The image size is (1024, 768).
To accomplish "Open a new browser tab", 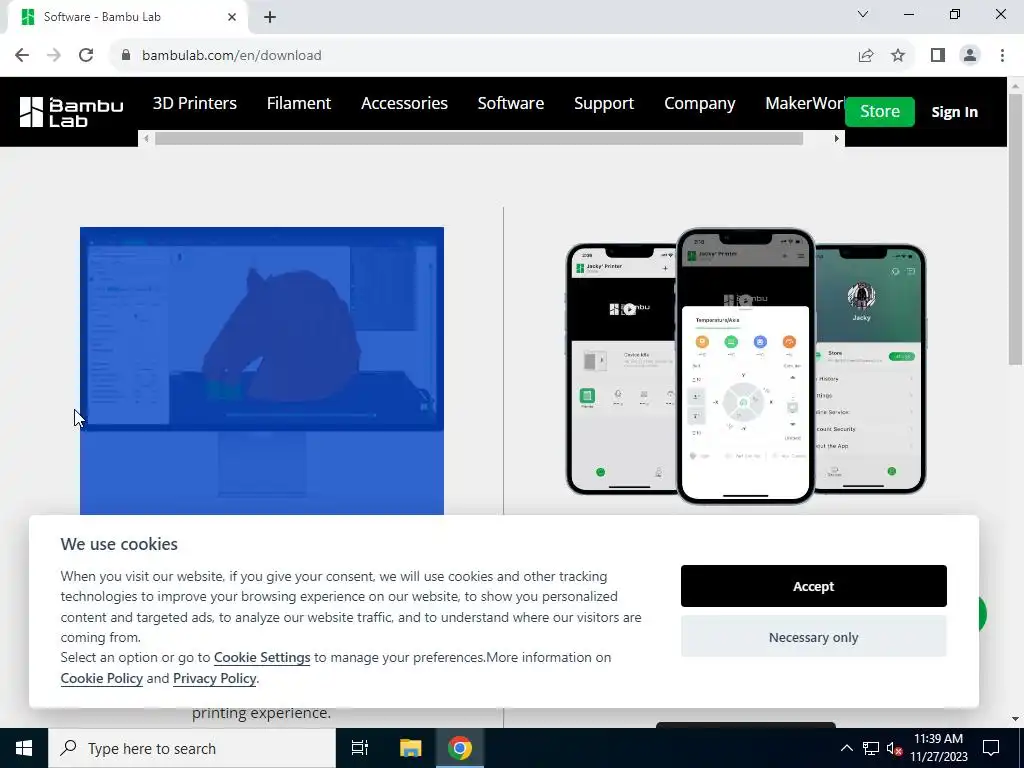I will coord(270,17).
